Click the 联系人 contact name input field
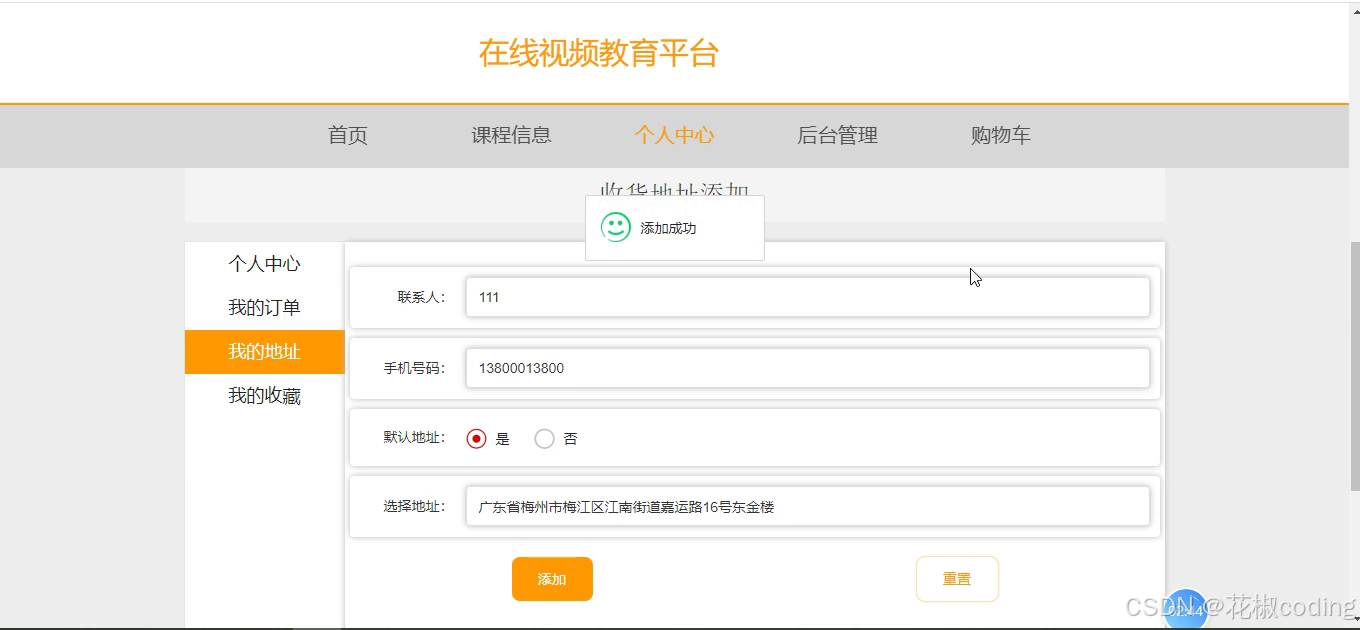This screenshot has width=1360, height=630. [808, 296]
